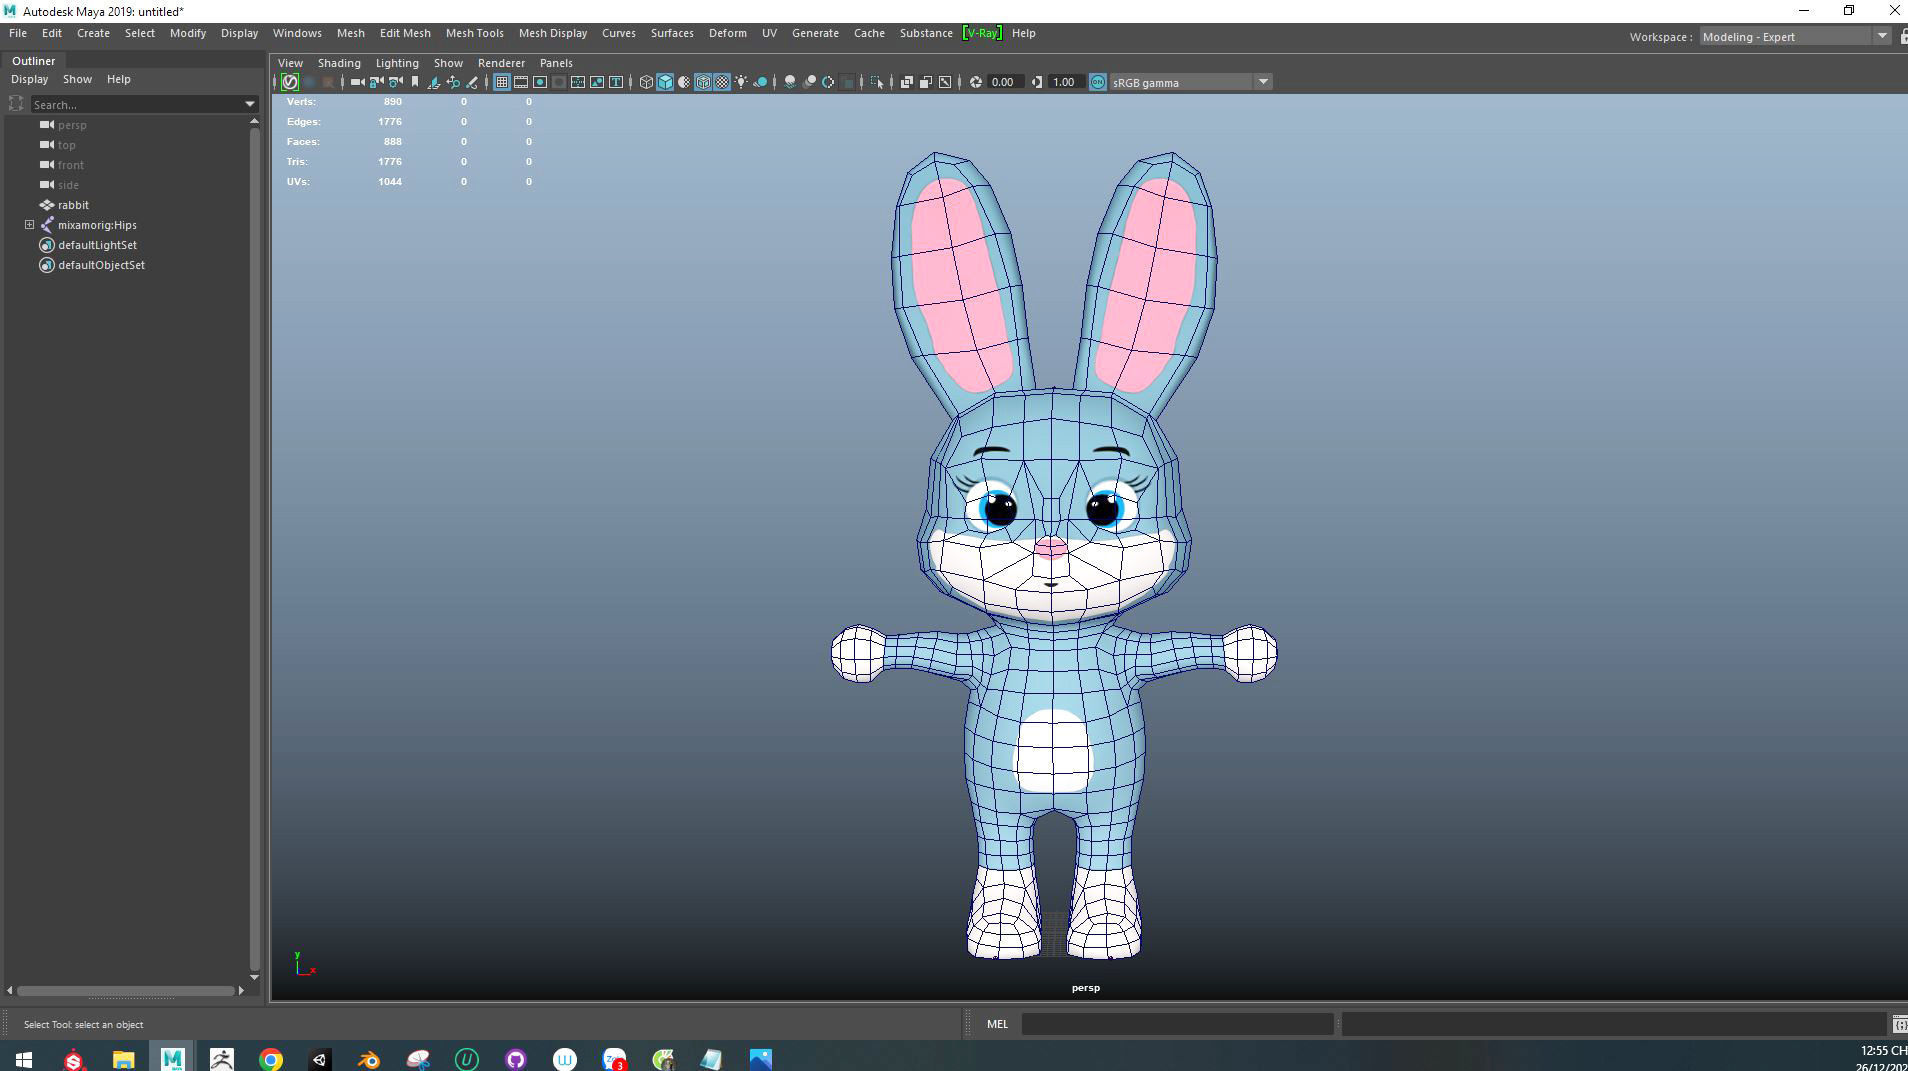Open the Workspace Modeling - Expert dropdown
Image resolution: width=1908 pixels, height=1071 pixels.
click(x=1794, y=37)
